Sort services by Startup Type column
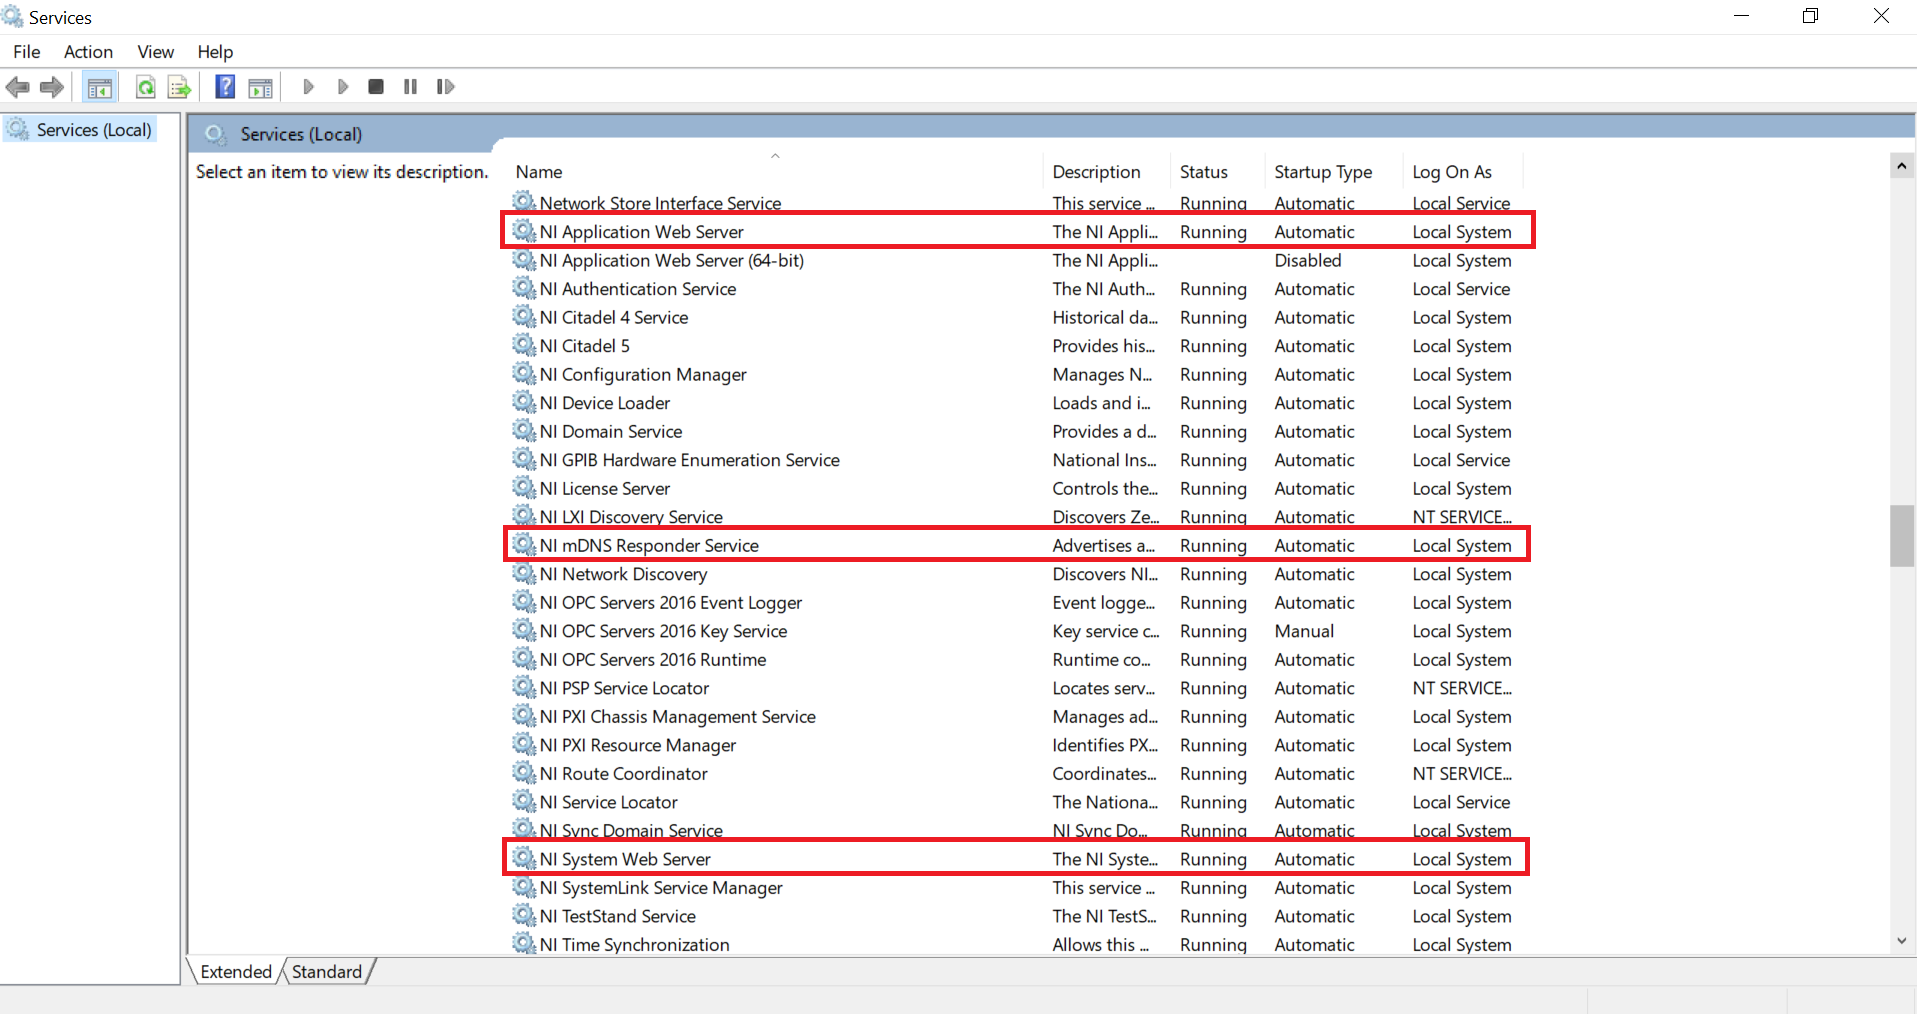Viewport: 1917px width, 1014px height. click(x=1322, y=172)
